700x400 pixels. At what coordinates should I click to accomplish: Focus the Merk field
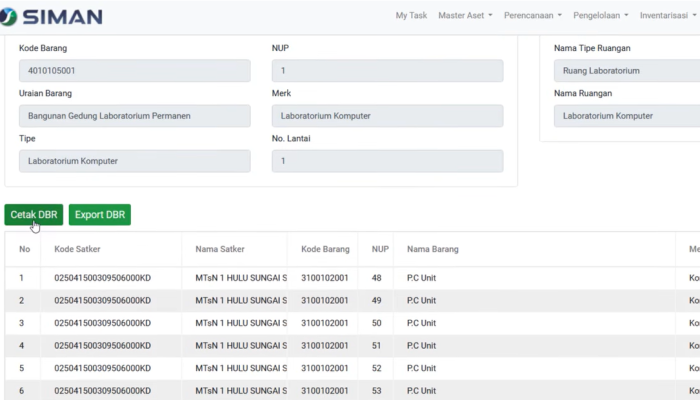click(x=388, y=116)
